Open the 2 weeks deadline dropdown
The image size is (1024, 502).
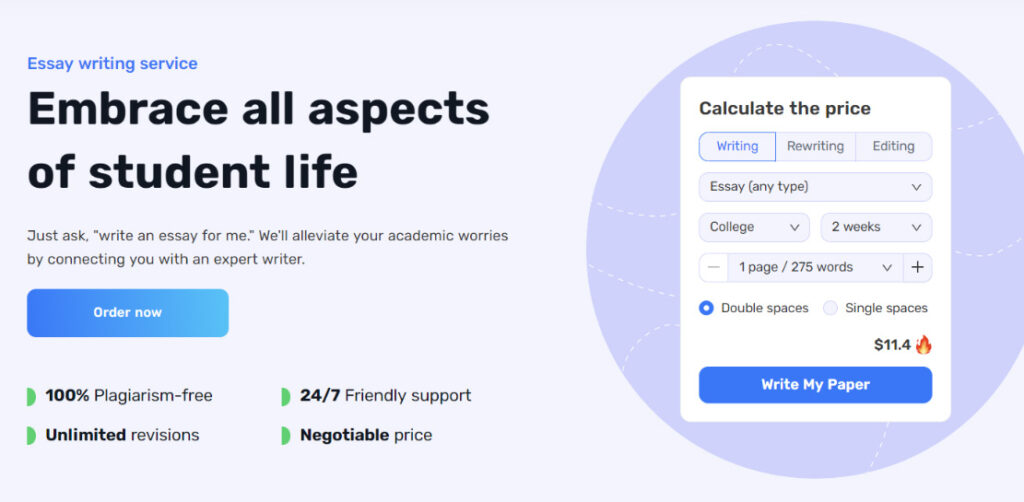click(x=876, y=227)
